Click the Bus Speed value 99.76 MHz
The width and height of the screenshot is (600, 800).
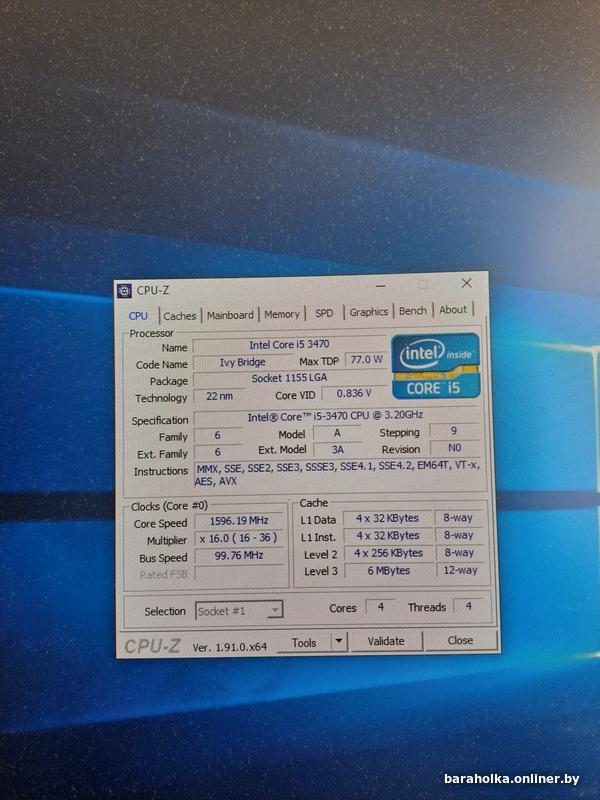coord(239,556)
